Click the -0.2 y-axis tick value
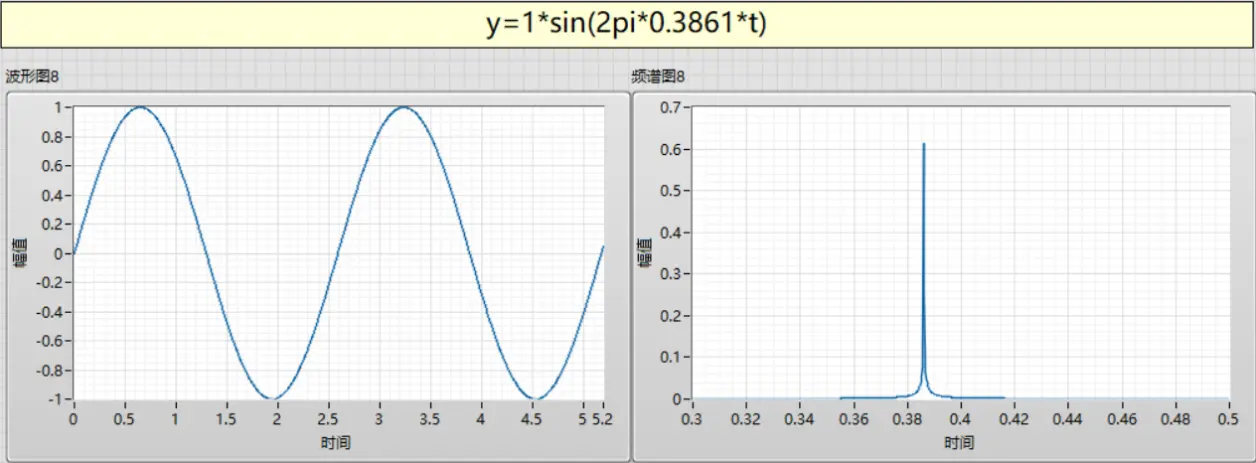Screen dimensions: 1256x463 [49, 282]
